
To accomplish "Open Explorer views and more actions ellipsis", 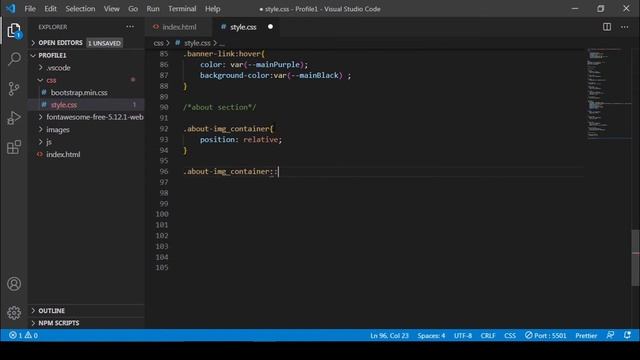I will tap(130, 27).
